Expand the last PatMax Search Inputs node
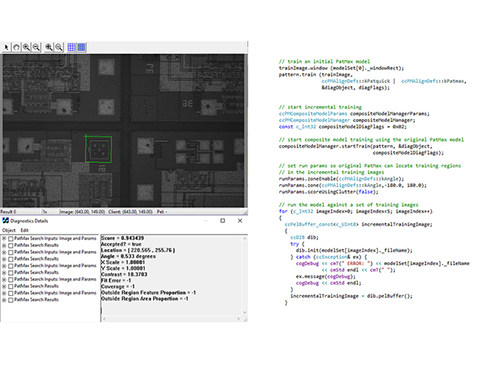Screen dimensions: 500x375 tap(4, 293)
